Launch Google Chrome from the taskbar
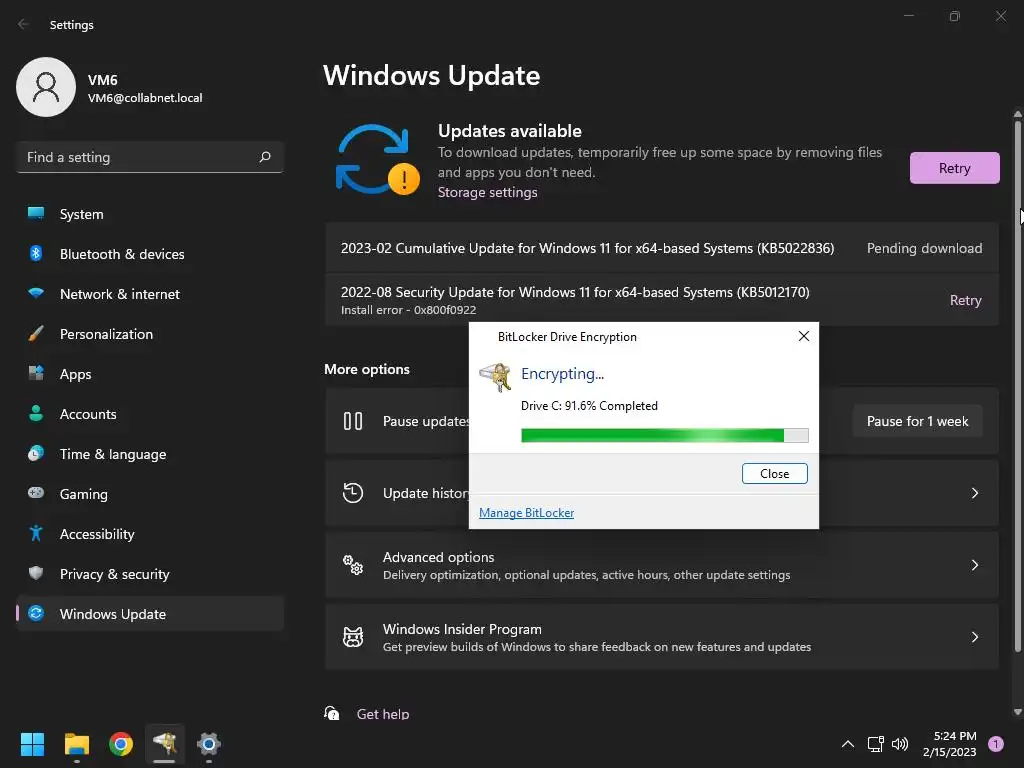 [121, 744]
